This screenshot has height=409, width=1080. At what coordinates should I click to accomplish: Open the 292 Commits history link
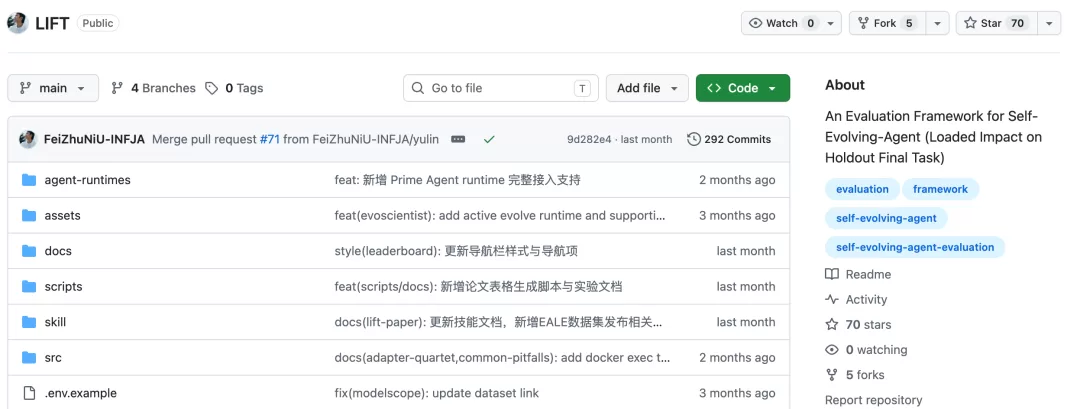(x=729, y=139)
